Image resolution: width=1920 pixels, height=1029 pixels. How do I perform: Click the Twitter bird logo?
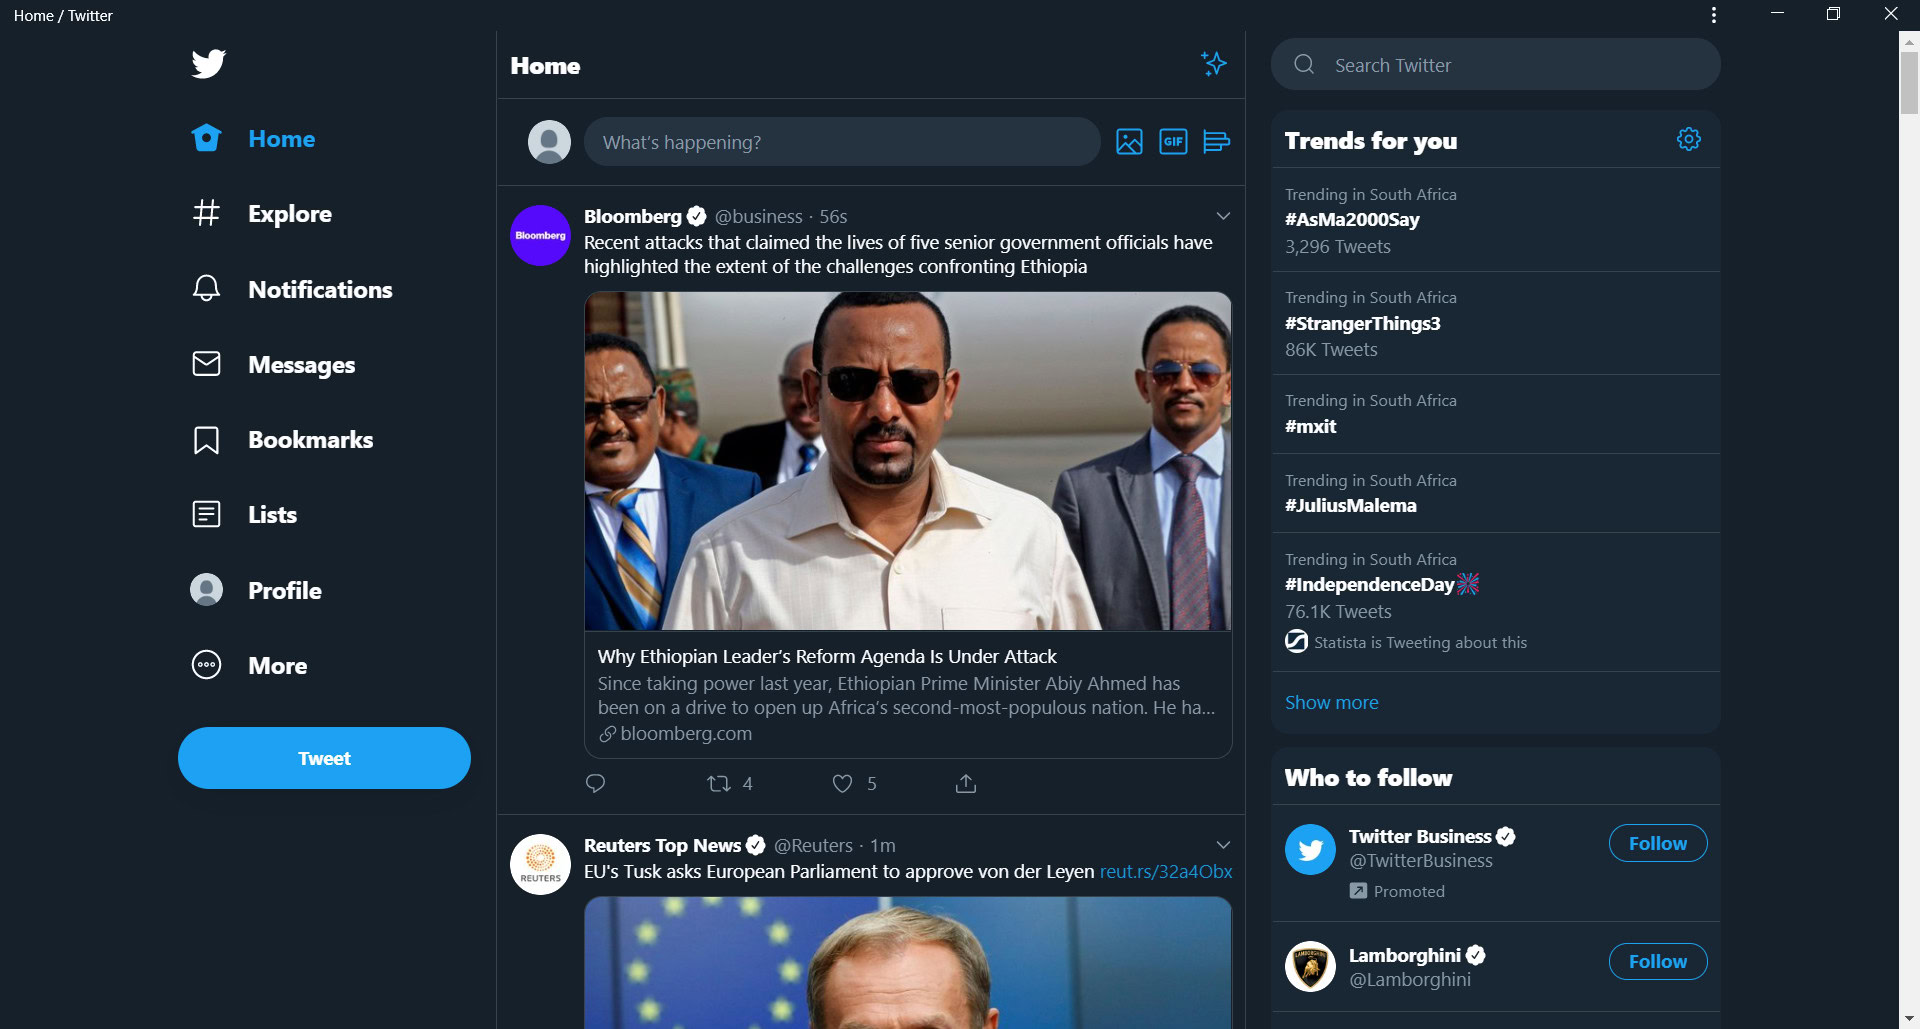click(209, 63)
